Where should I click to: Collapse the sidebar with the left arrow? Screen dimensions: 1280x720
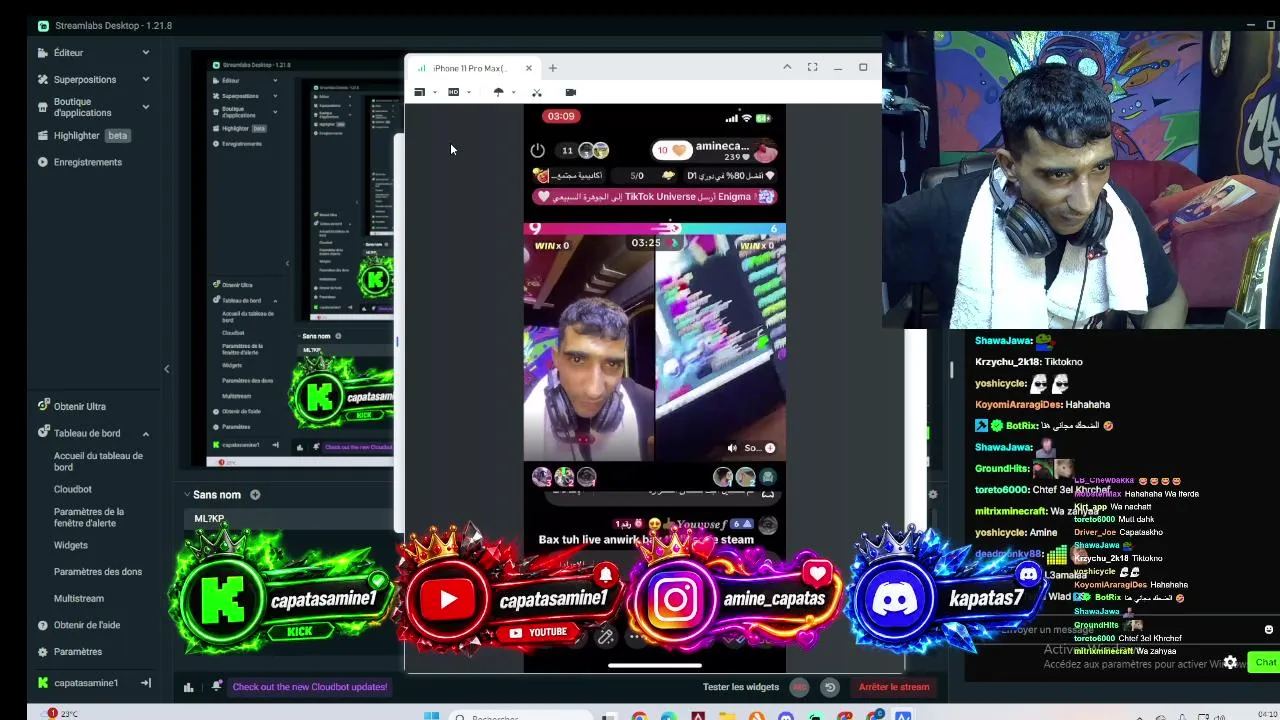pyautogui.click(x=167, y=369)
